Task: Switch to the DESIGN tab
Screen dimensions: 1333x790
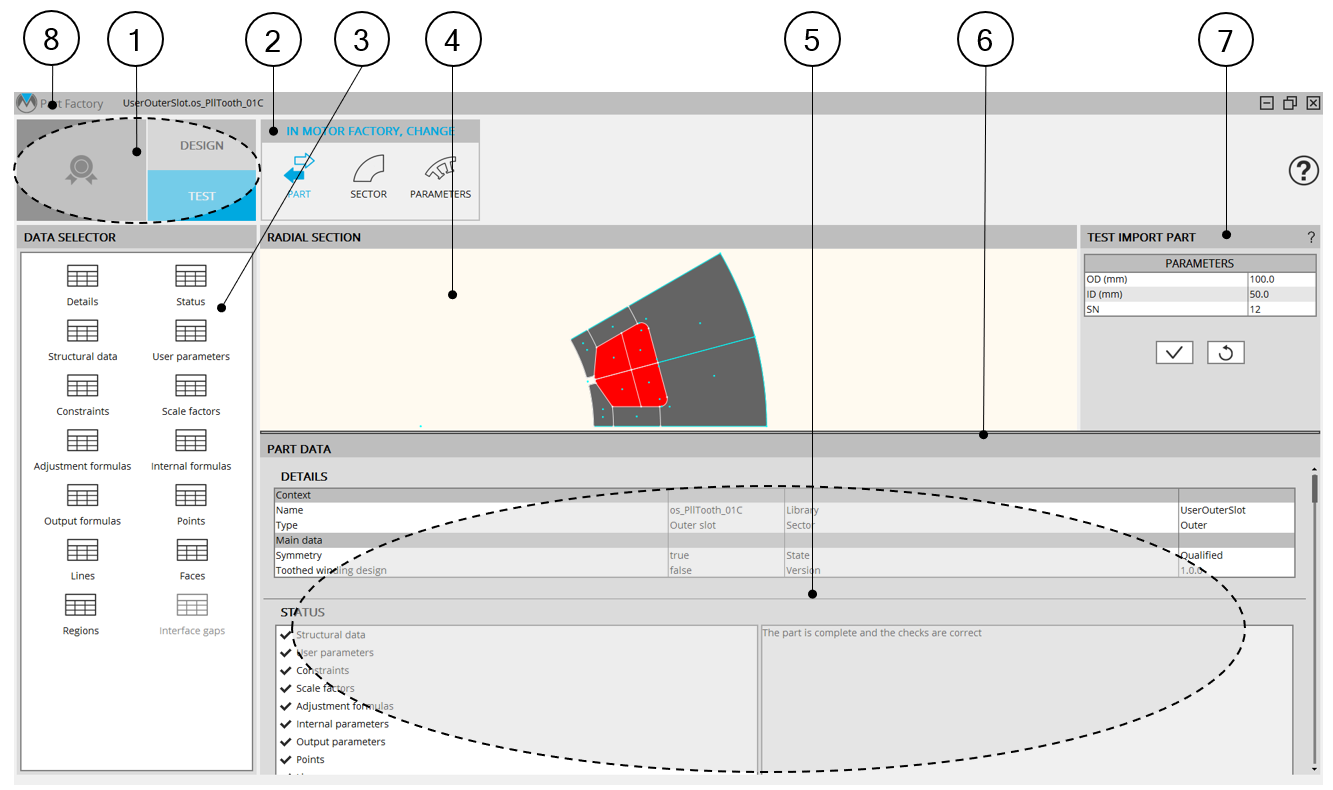Action: pyautogui.click(x=202, y=146)
